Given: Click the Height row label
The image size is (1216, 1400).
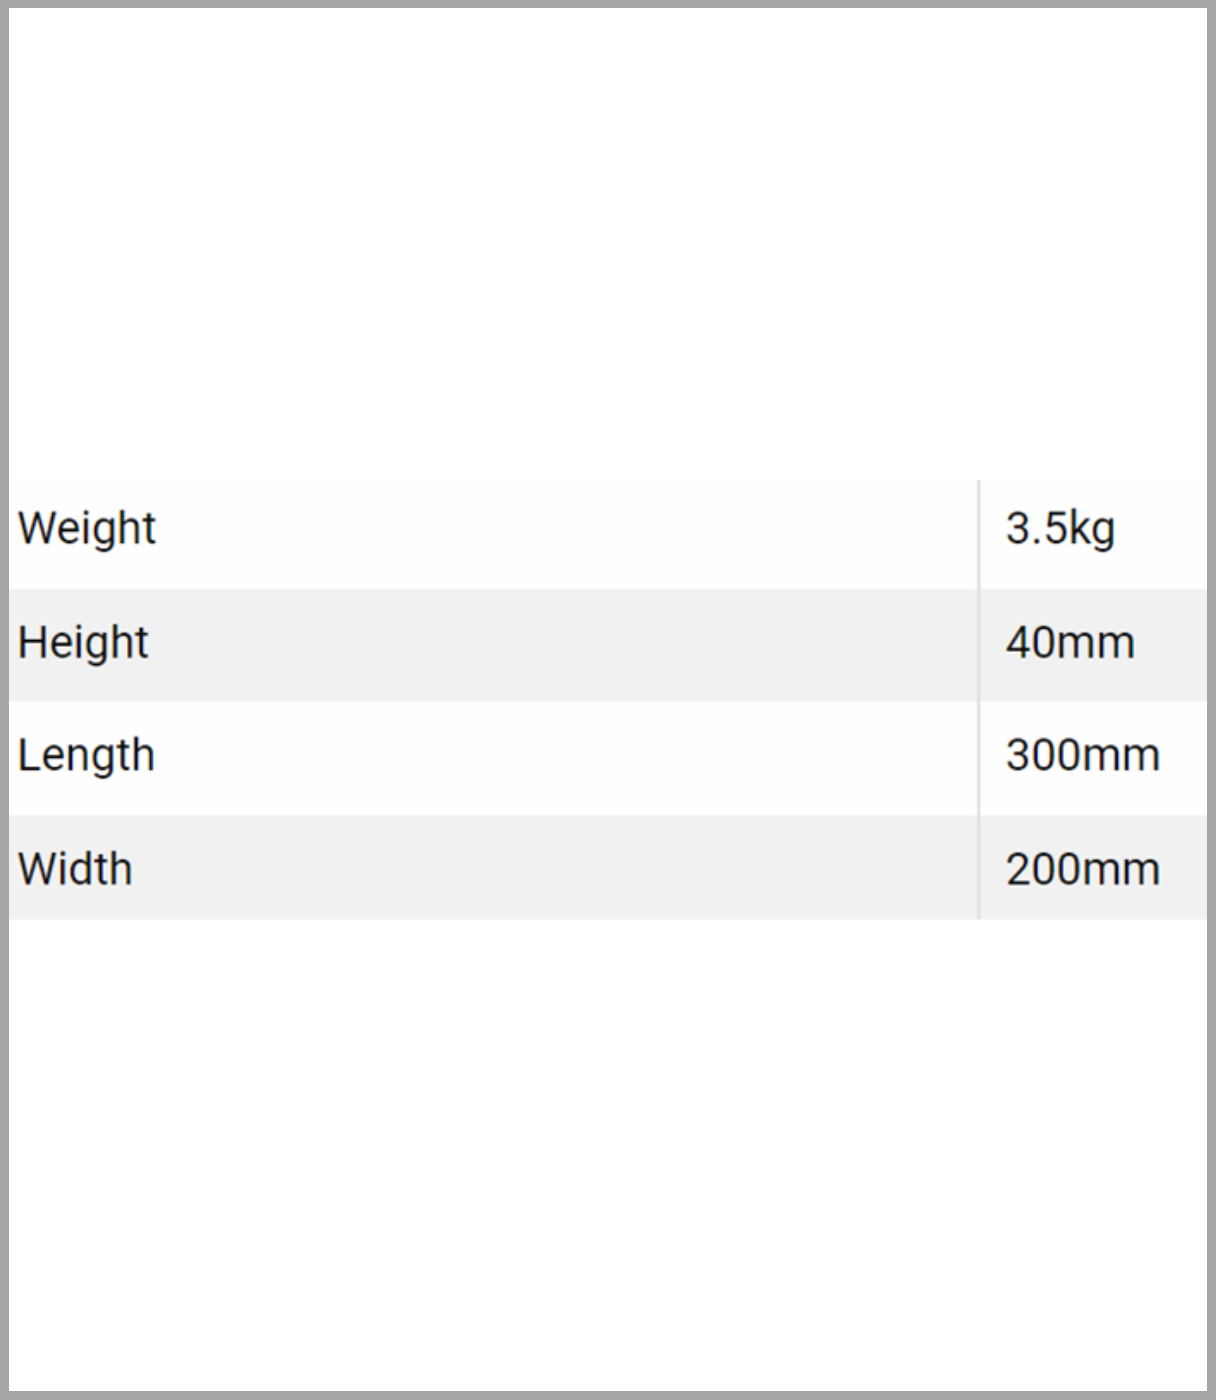Looking at the screenshot, I should pyautogui.click(x=83, y=642).
